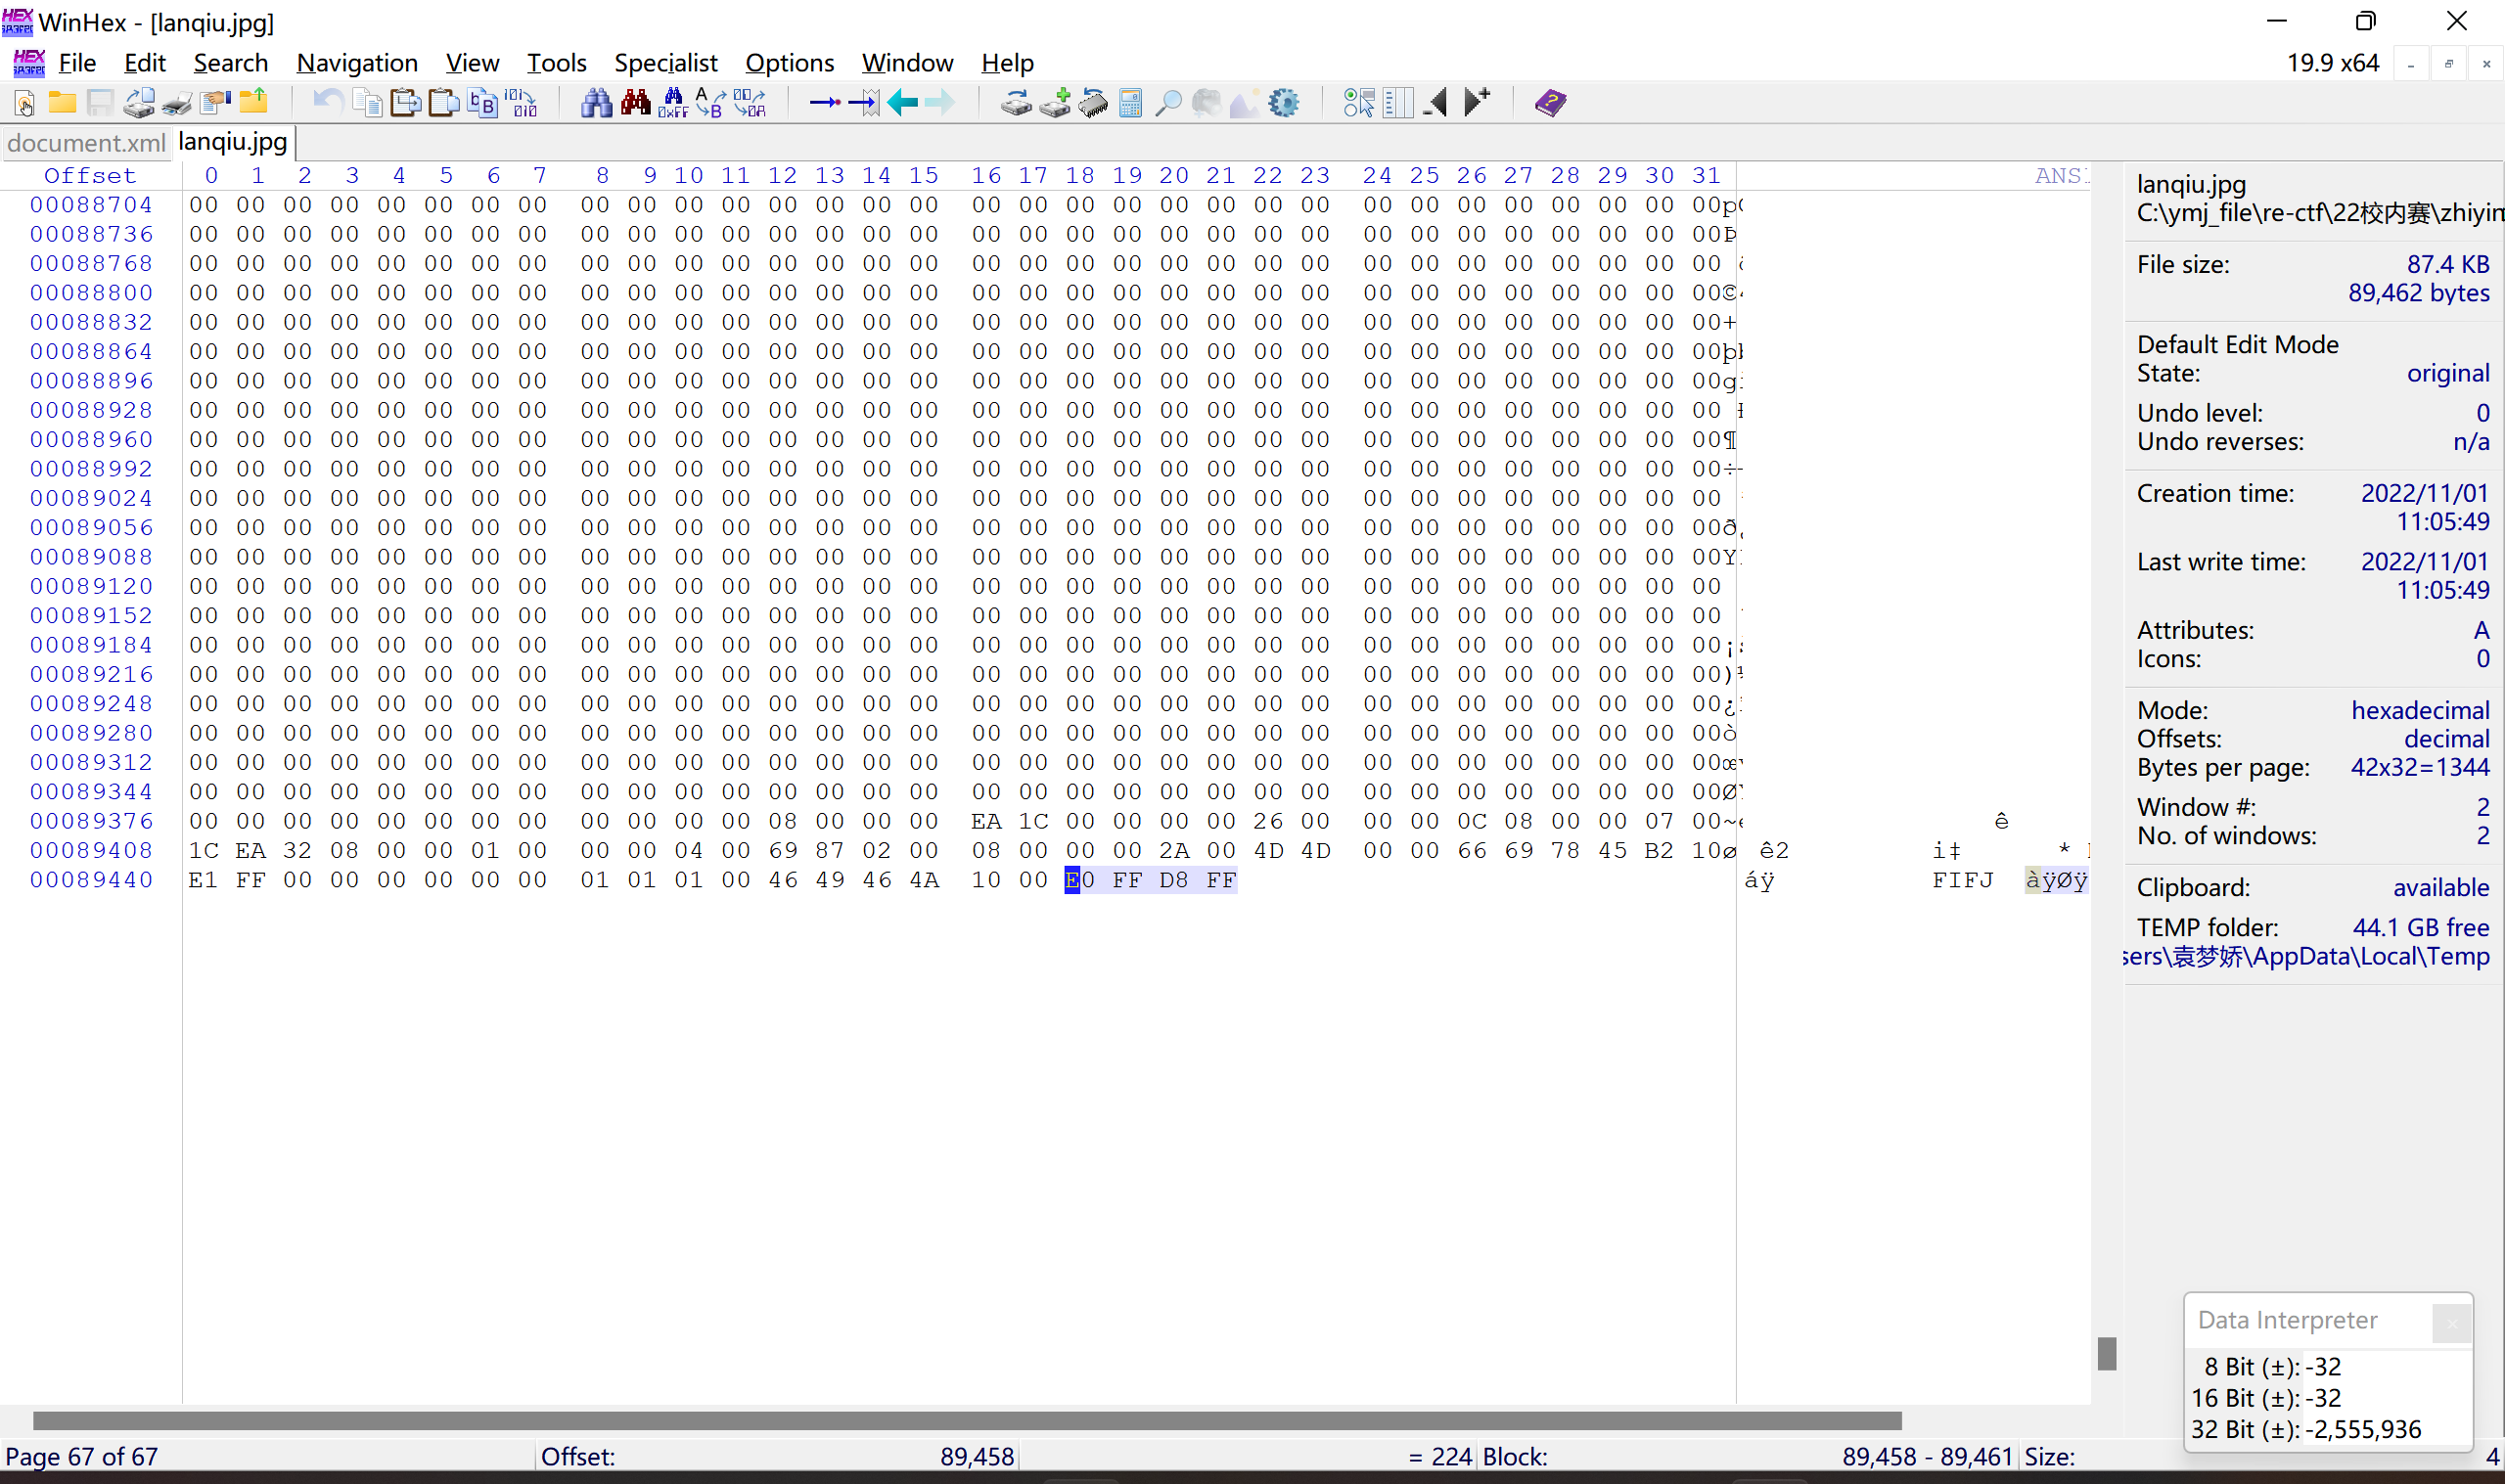Screen dimensions: 2505x1484
Task: Click the Go To Offset arrow icon
Action: (x=824, y=103)
